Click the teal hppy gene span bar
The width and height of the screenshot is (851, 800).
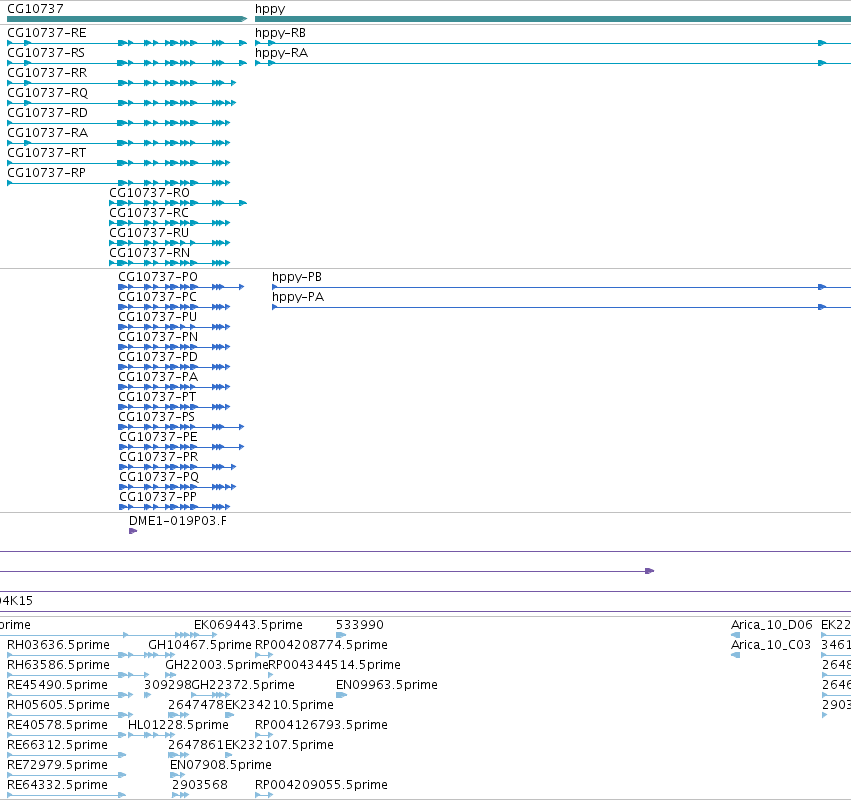click(553, 19)
